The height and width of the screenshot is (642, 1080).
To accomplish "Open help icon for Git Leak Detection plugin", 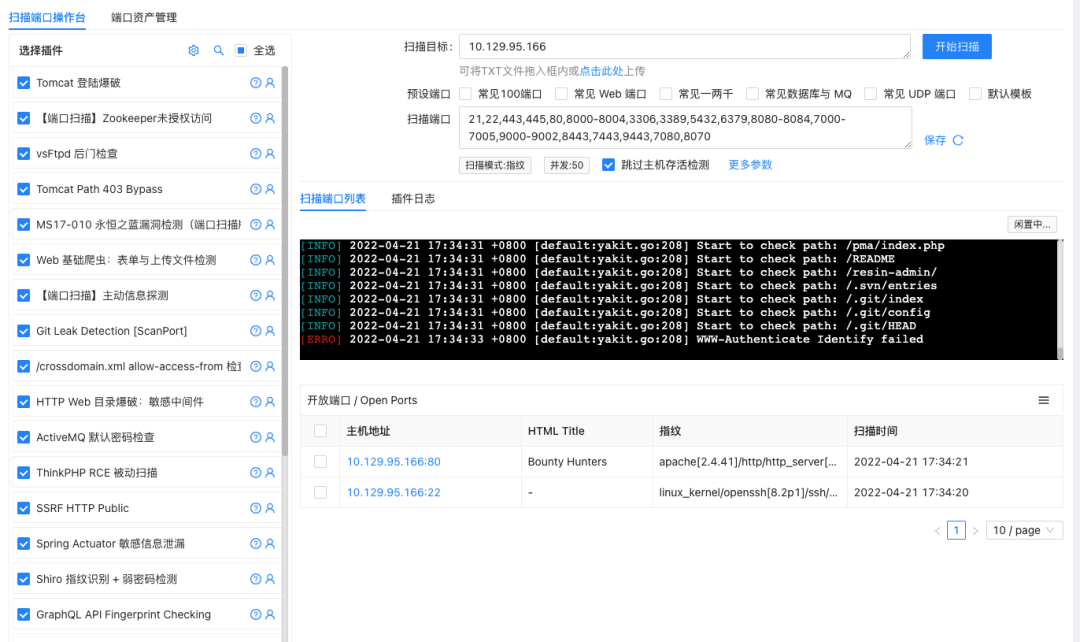I will click(x=256, y=331).
